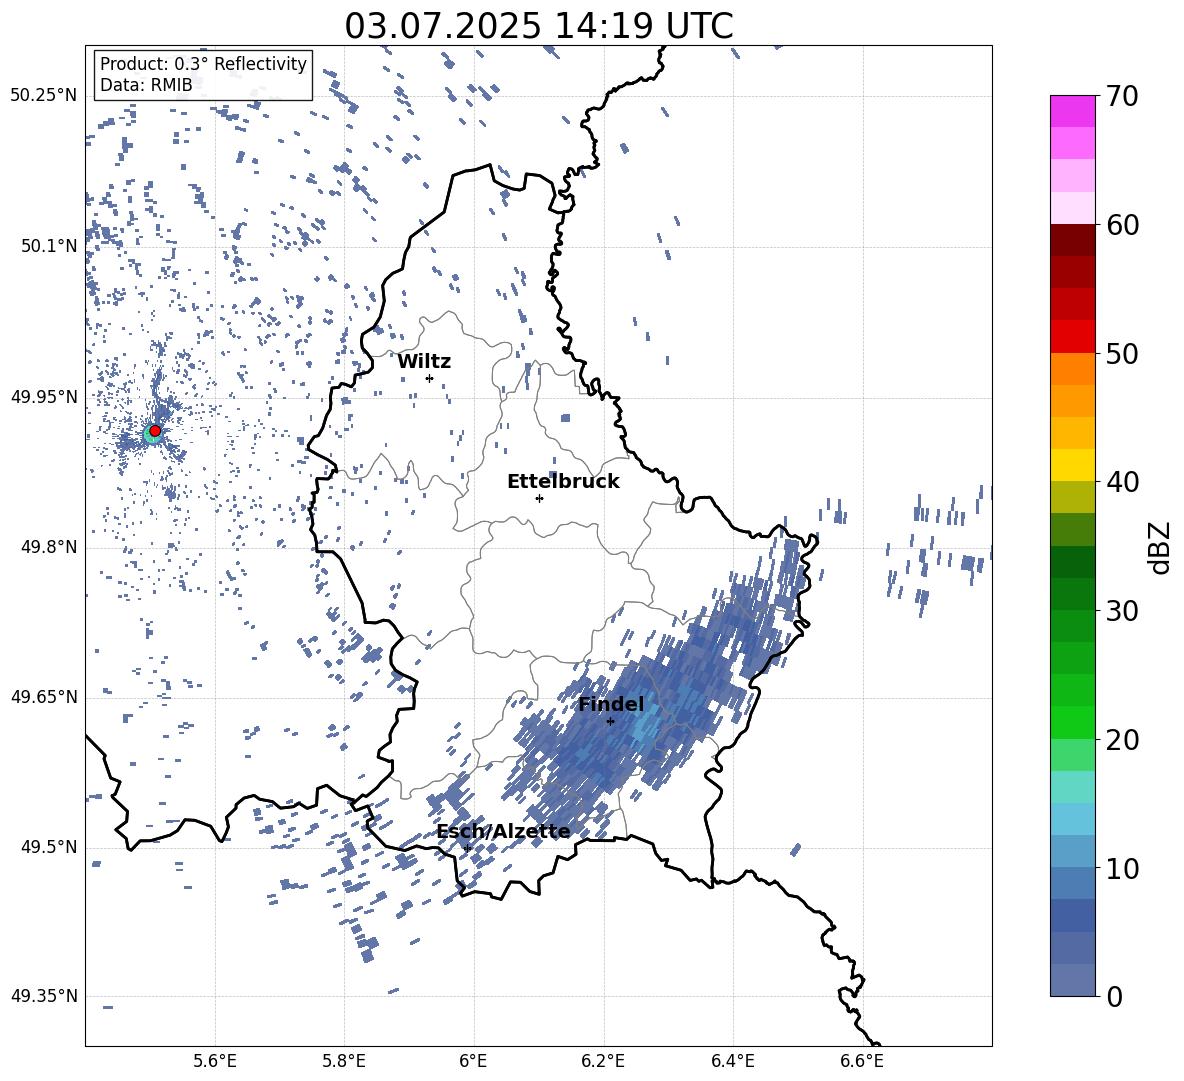Click the orange colorbar swatch below 50
The image size is (1184, 1081).
click(1072, 369)
